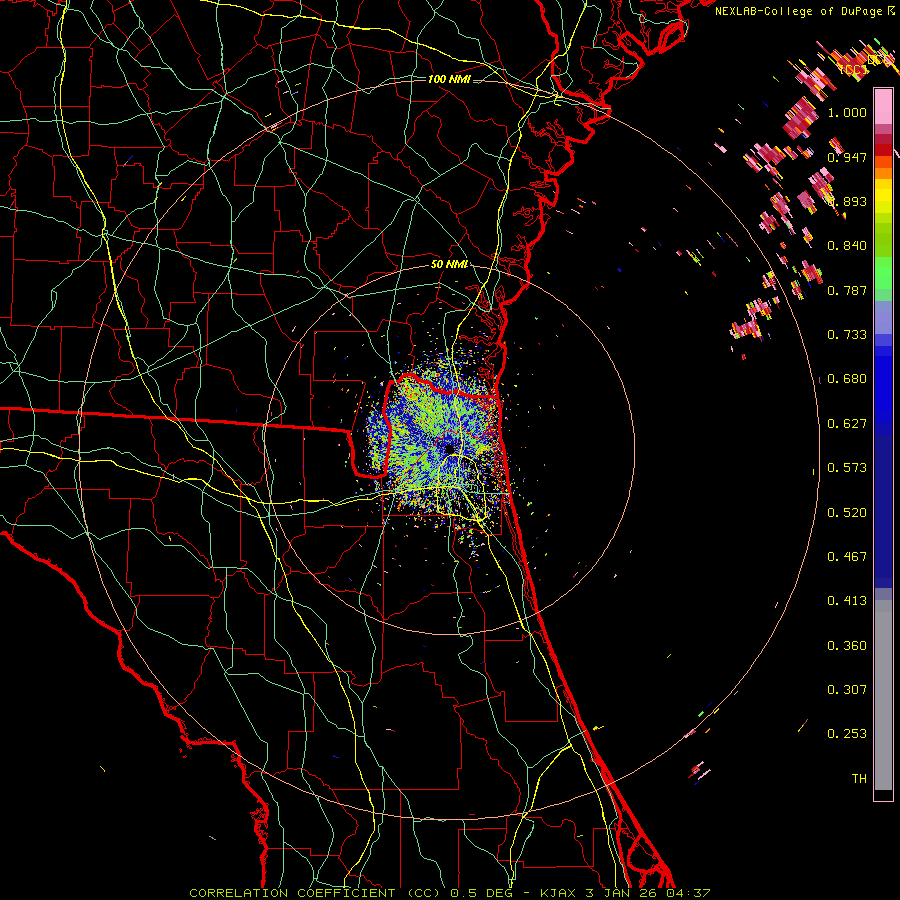Click the 0.413 color scale value

click(847, 601)
